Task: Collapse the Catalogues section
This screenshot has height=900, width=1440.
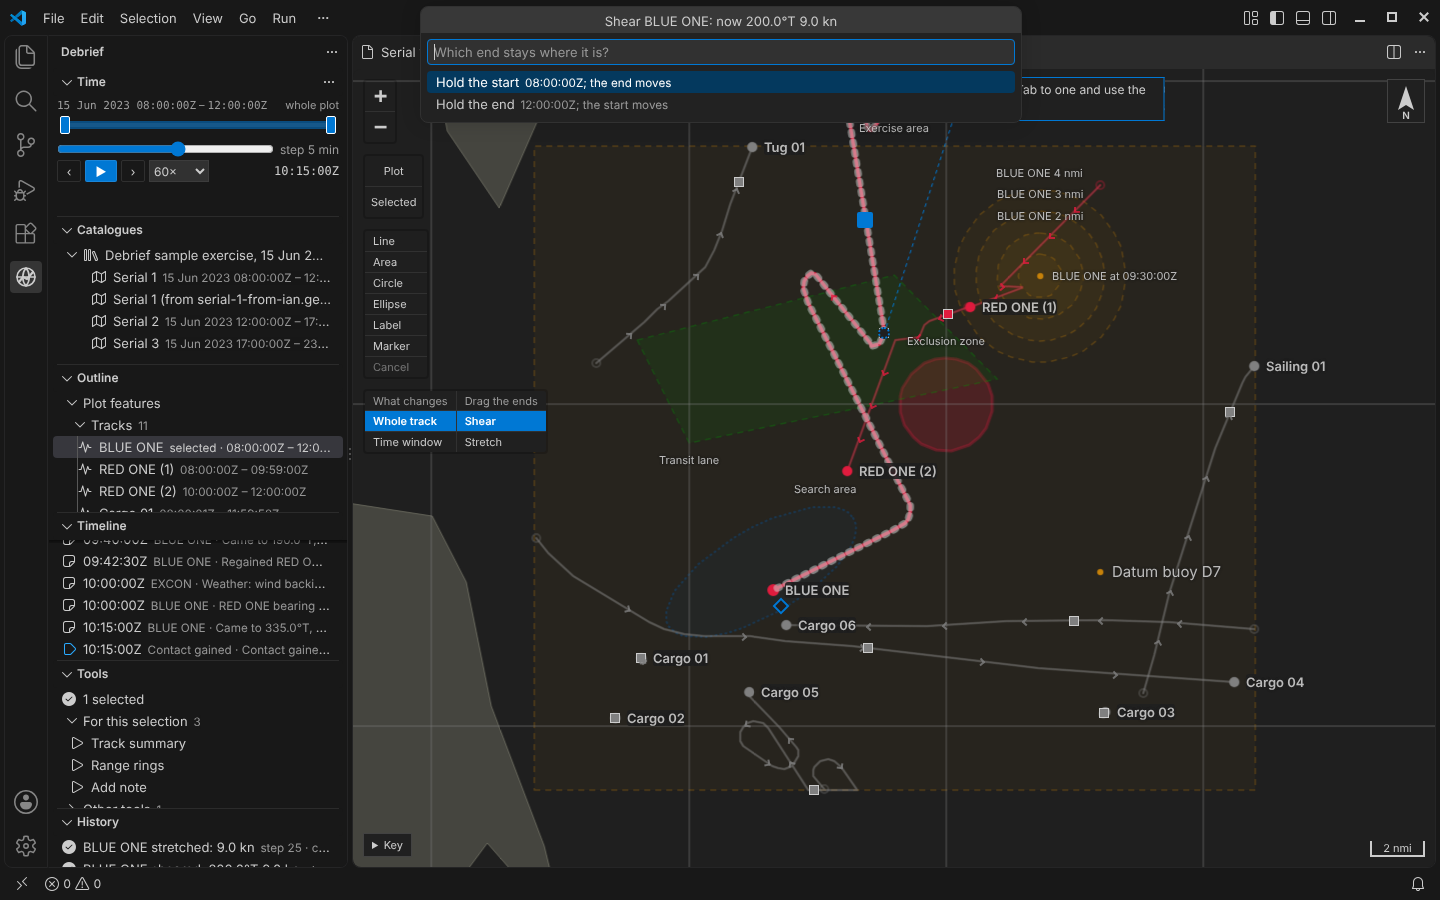Action: pos(67,230)
